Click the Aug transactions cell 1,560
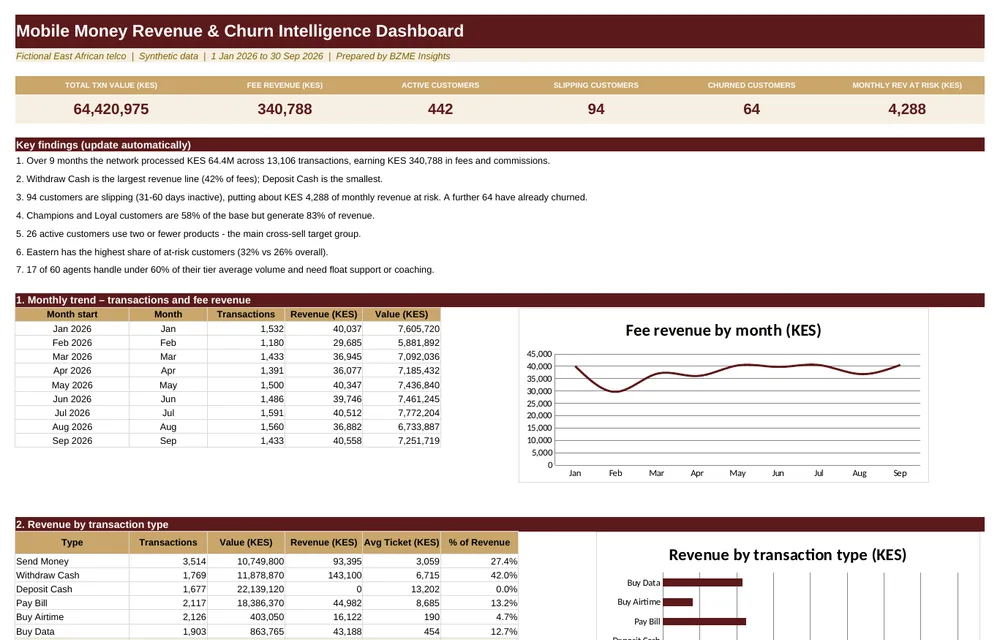1000x640 pixels. coord(246,427)
